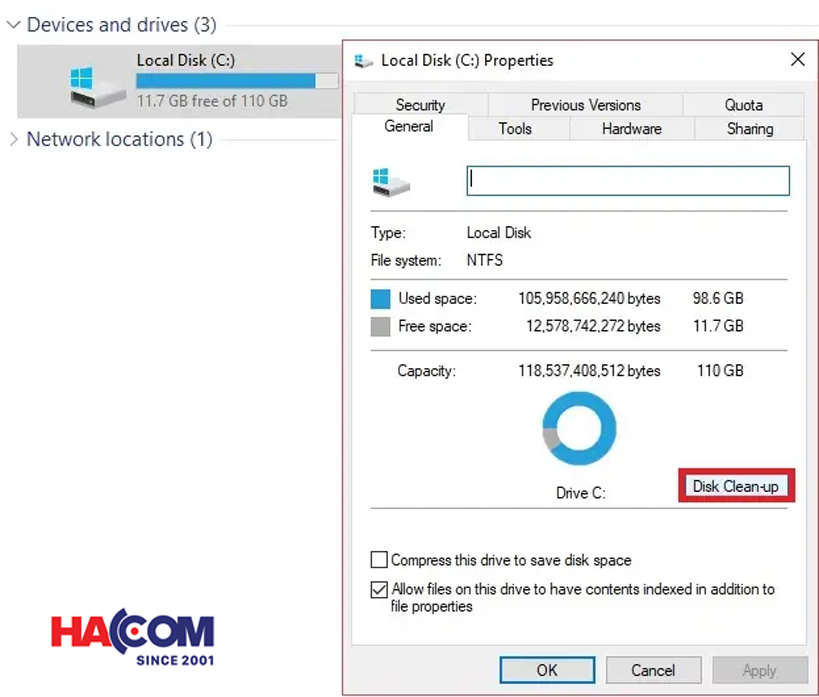Select the Quota tab
The width and height of the screenshot is (819, 697).
(743, 105)
